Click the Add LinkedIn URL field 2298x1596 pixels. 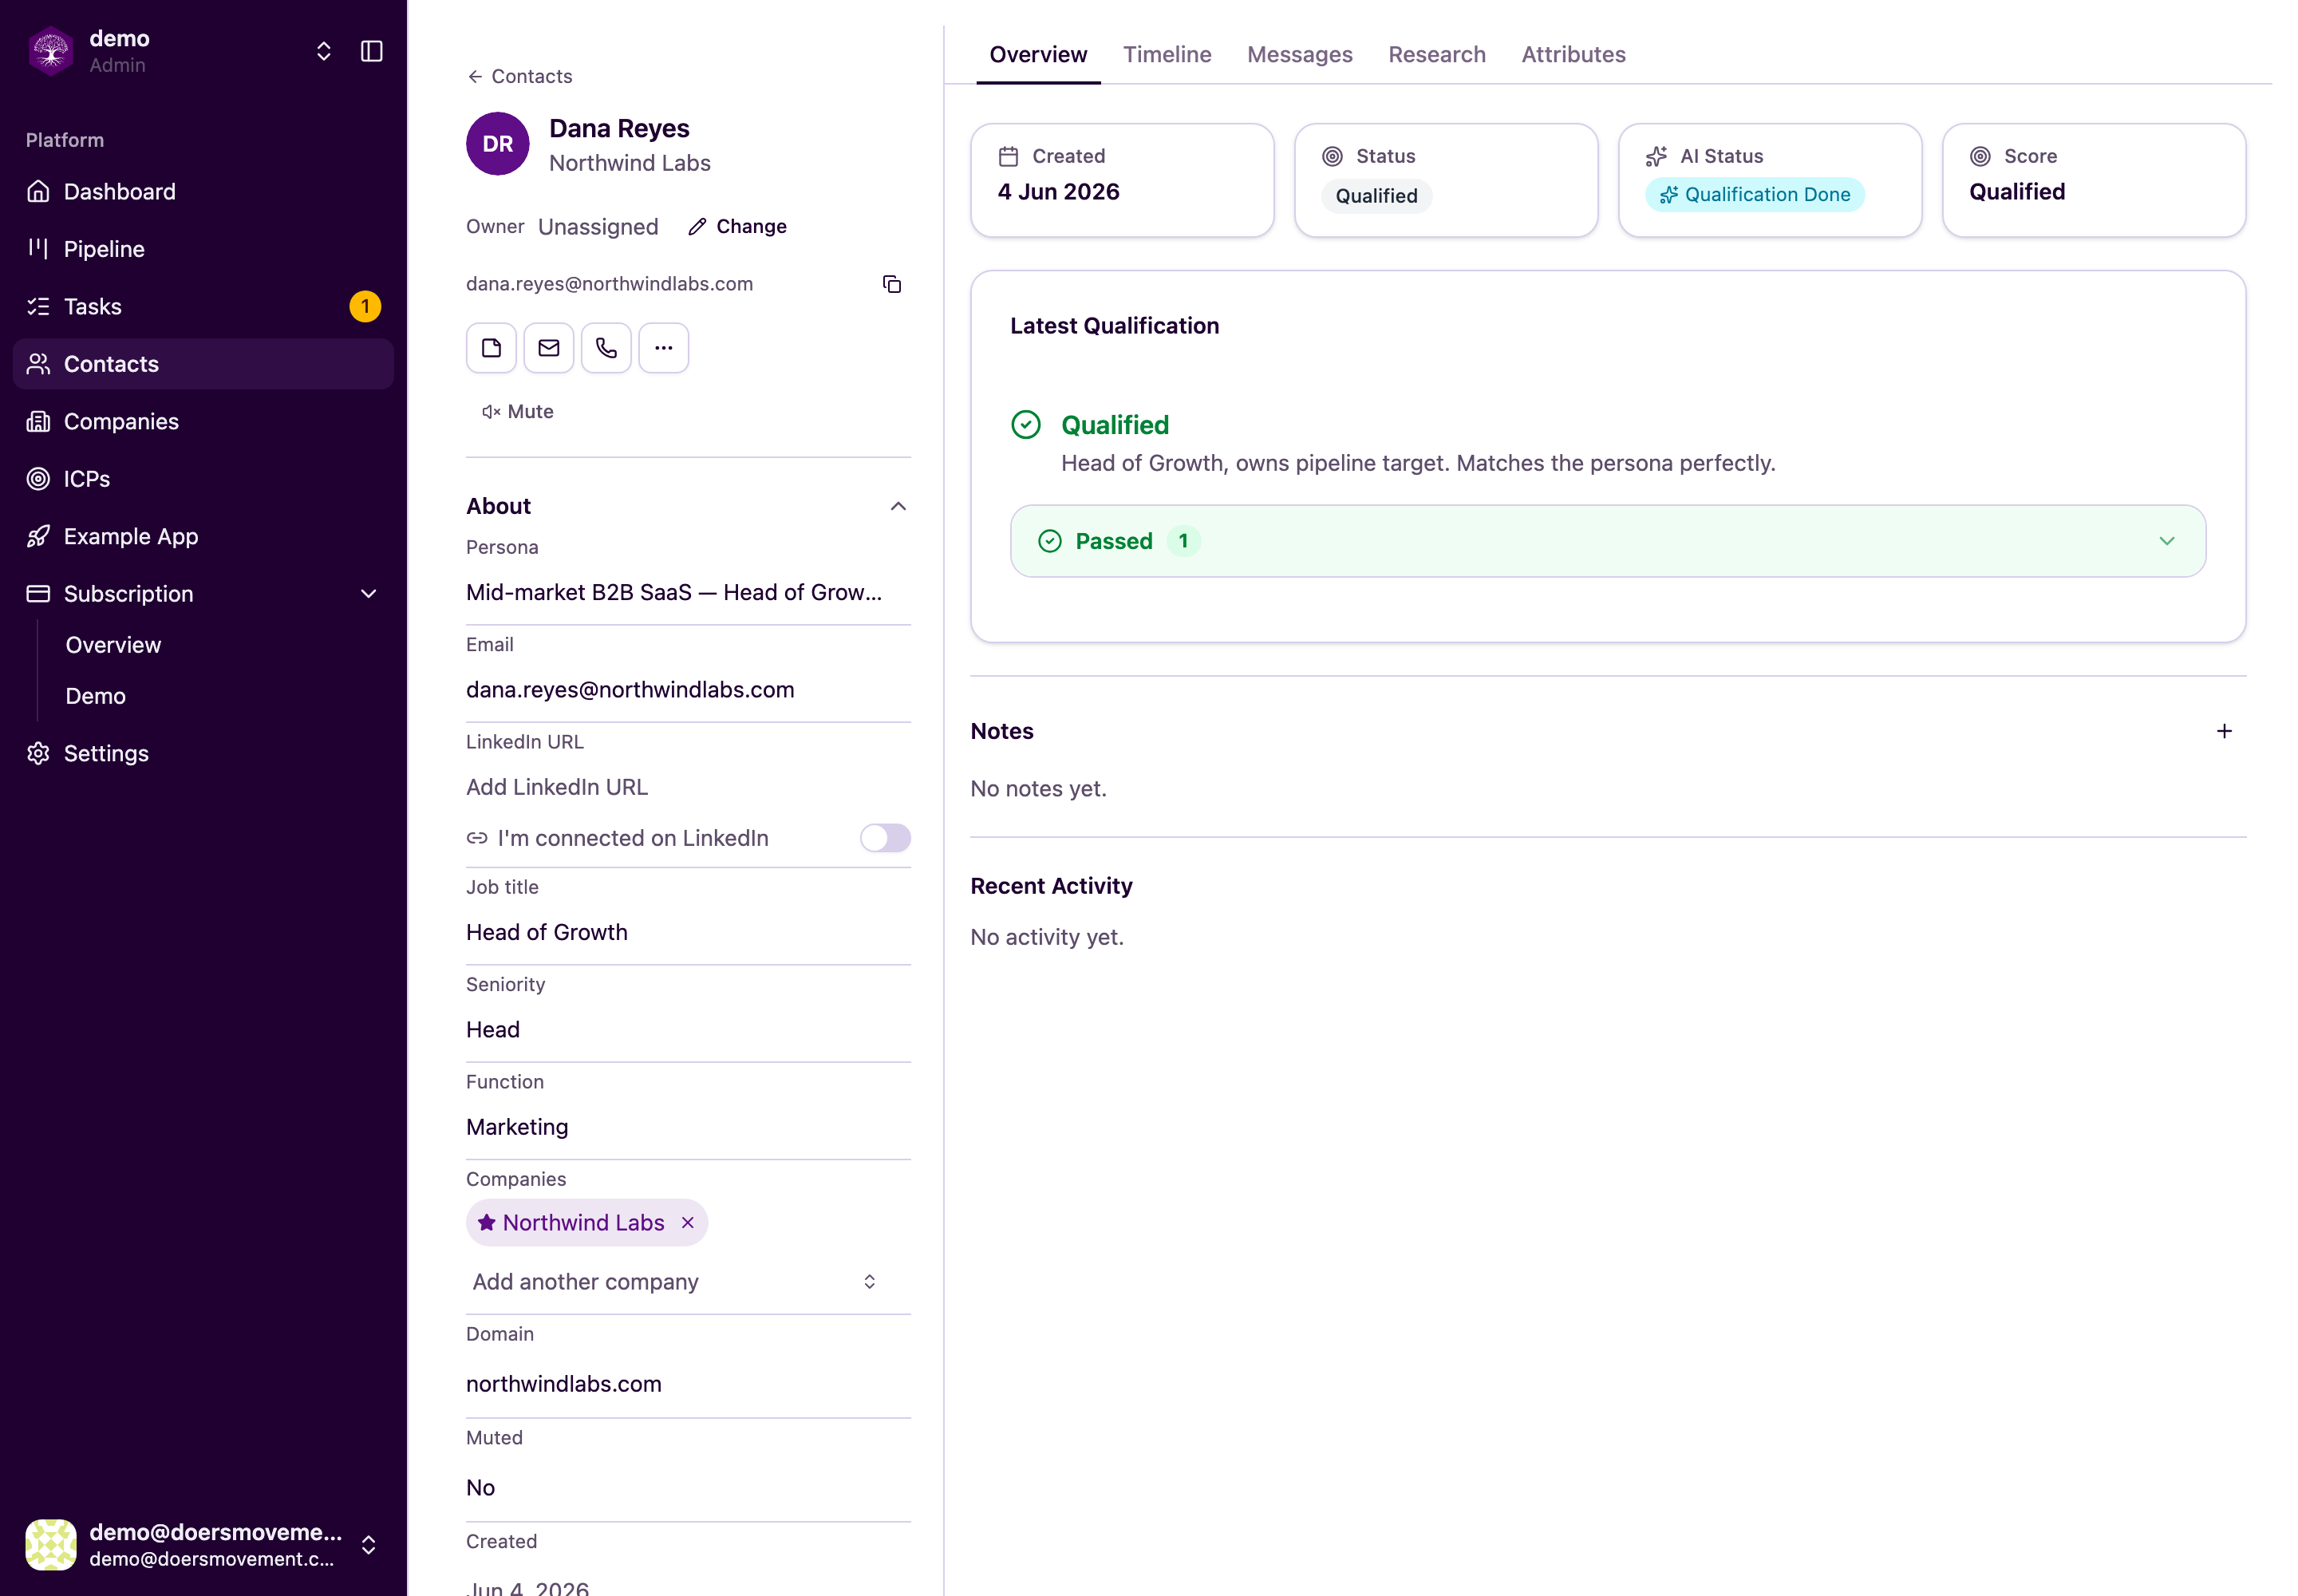pyautogui.click(x=688, y=787)
